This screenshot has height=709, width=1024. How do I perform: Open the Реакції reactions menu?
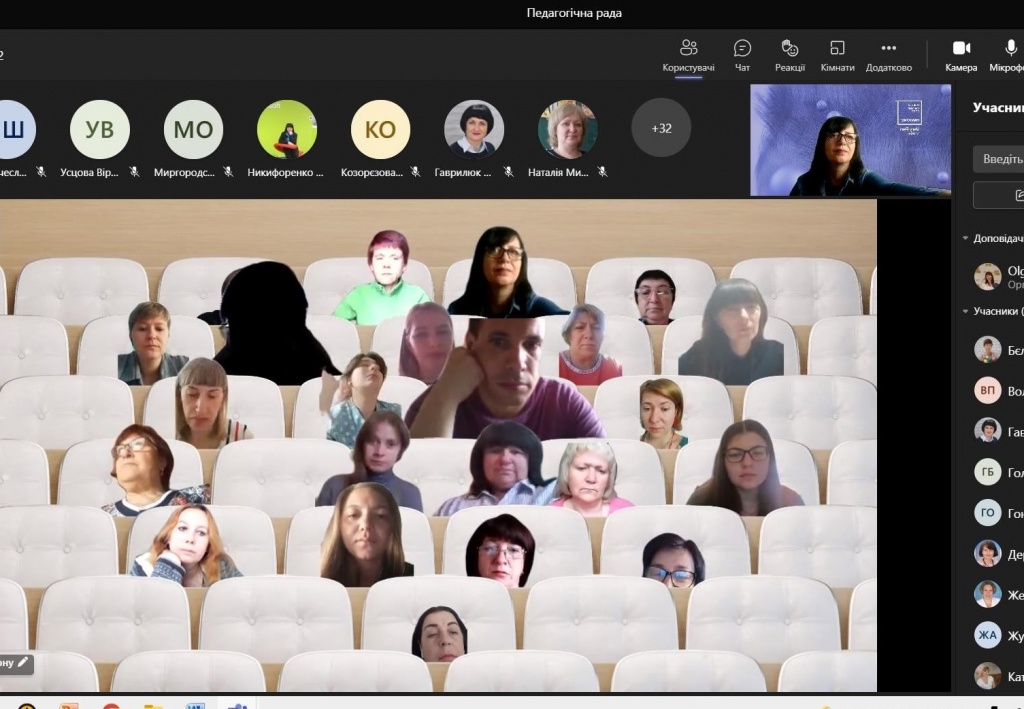tap(789, 56)
